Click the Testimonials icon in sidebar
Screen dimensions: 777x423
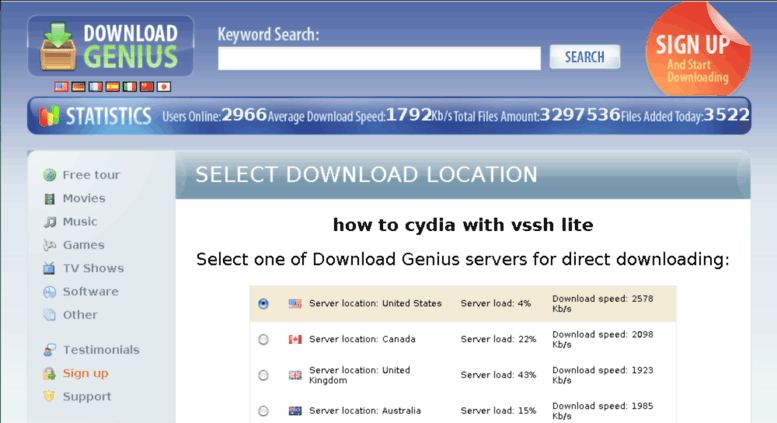[50, 350]
